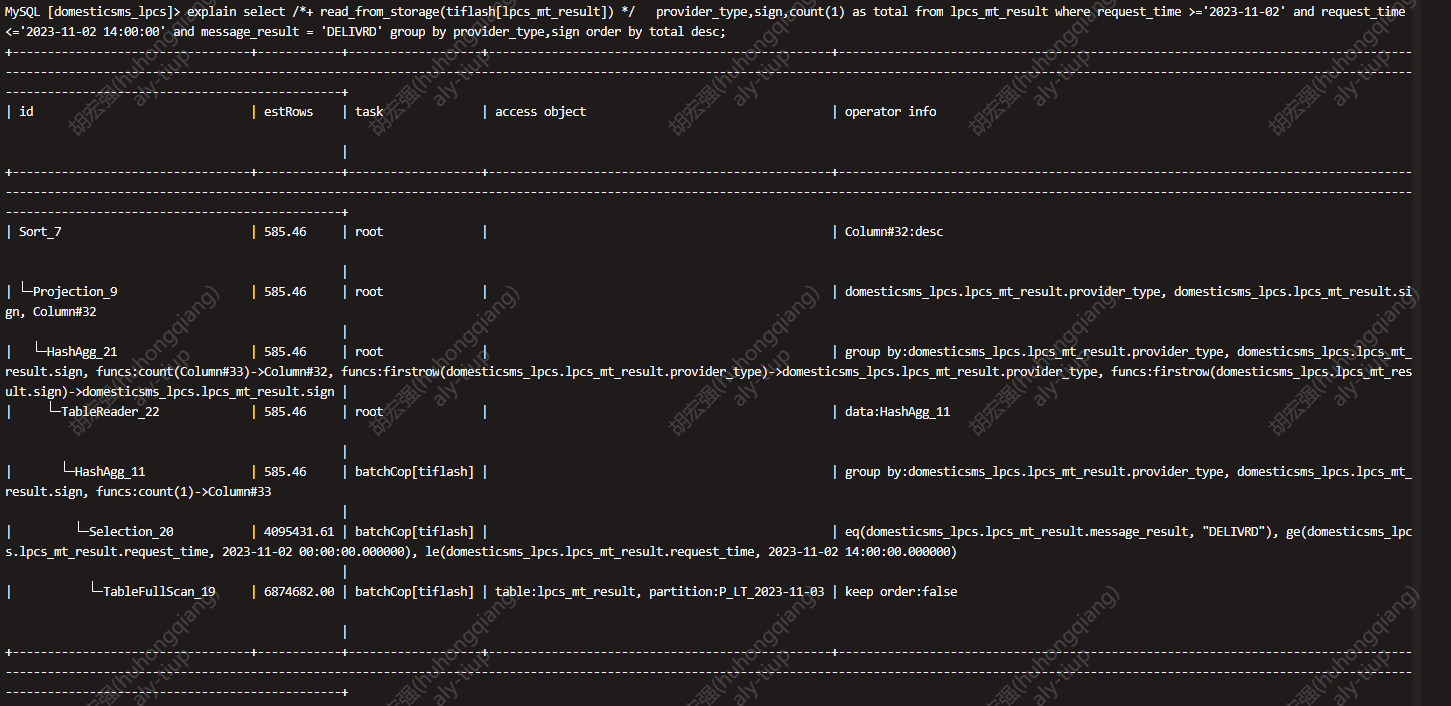
Task: Click 'root' task in Sort_7 row
Action: click(369, 232)
